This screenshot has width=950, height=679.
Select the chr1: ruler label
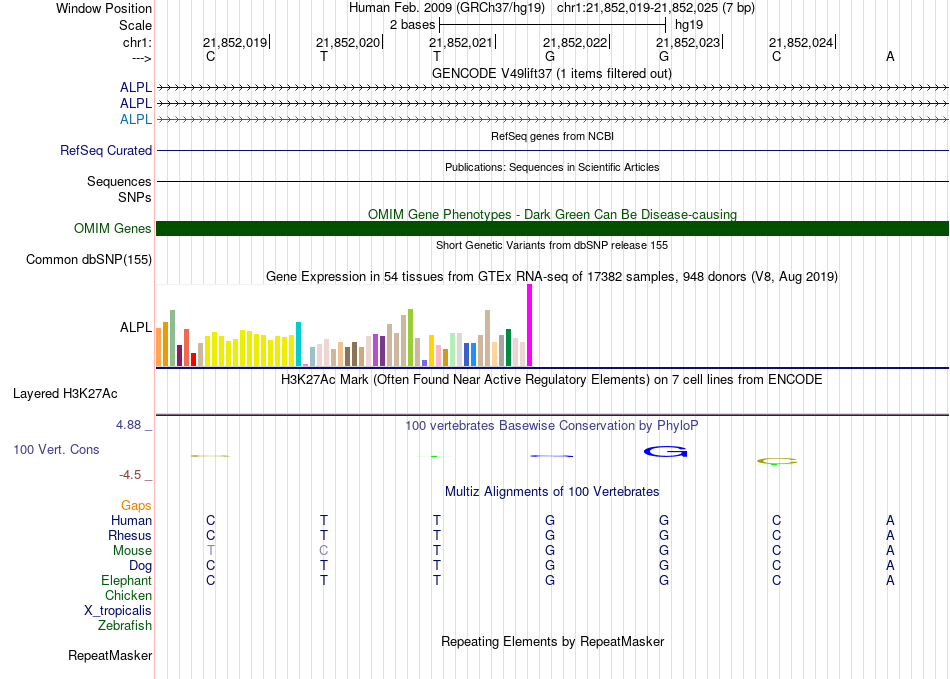pos(137,42)
